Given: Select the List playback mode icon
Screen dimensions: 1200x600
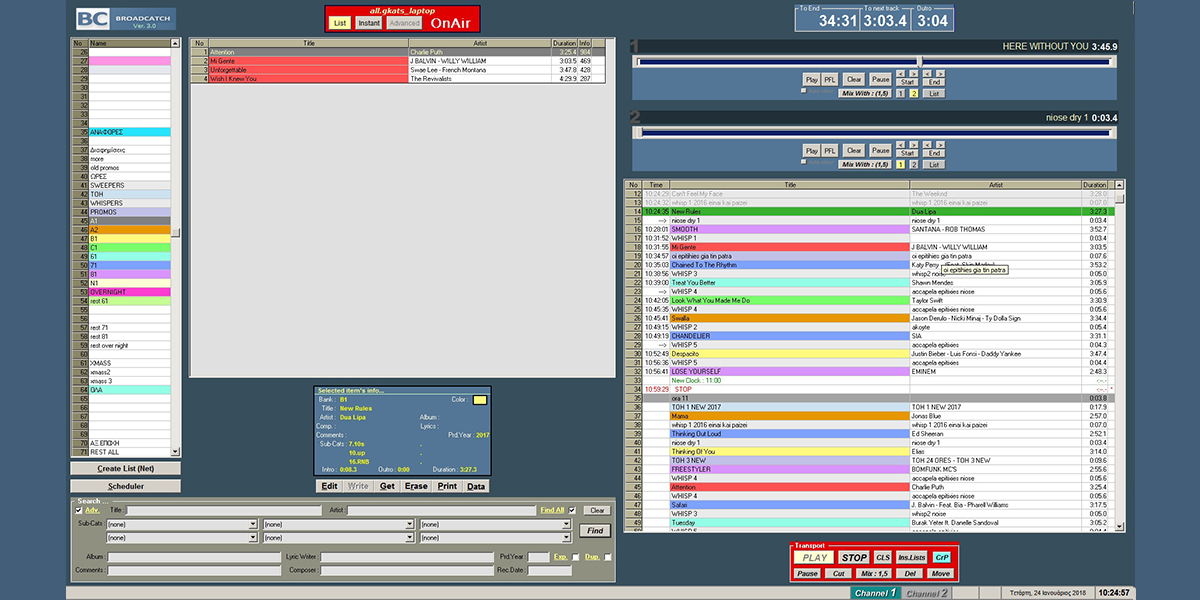Looking at the screenshot, I should tap(340, 21).
